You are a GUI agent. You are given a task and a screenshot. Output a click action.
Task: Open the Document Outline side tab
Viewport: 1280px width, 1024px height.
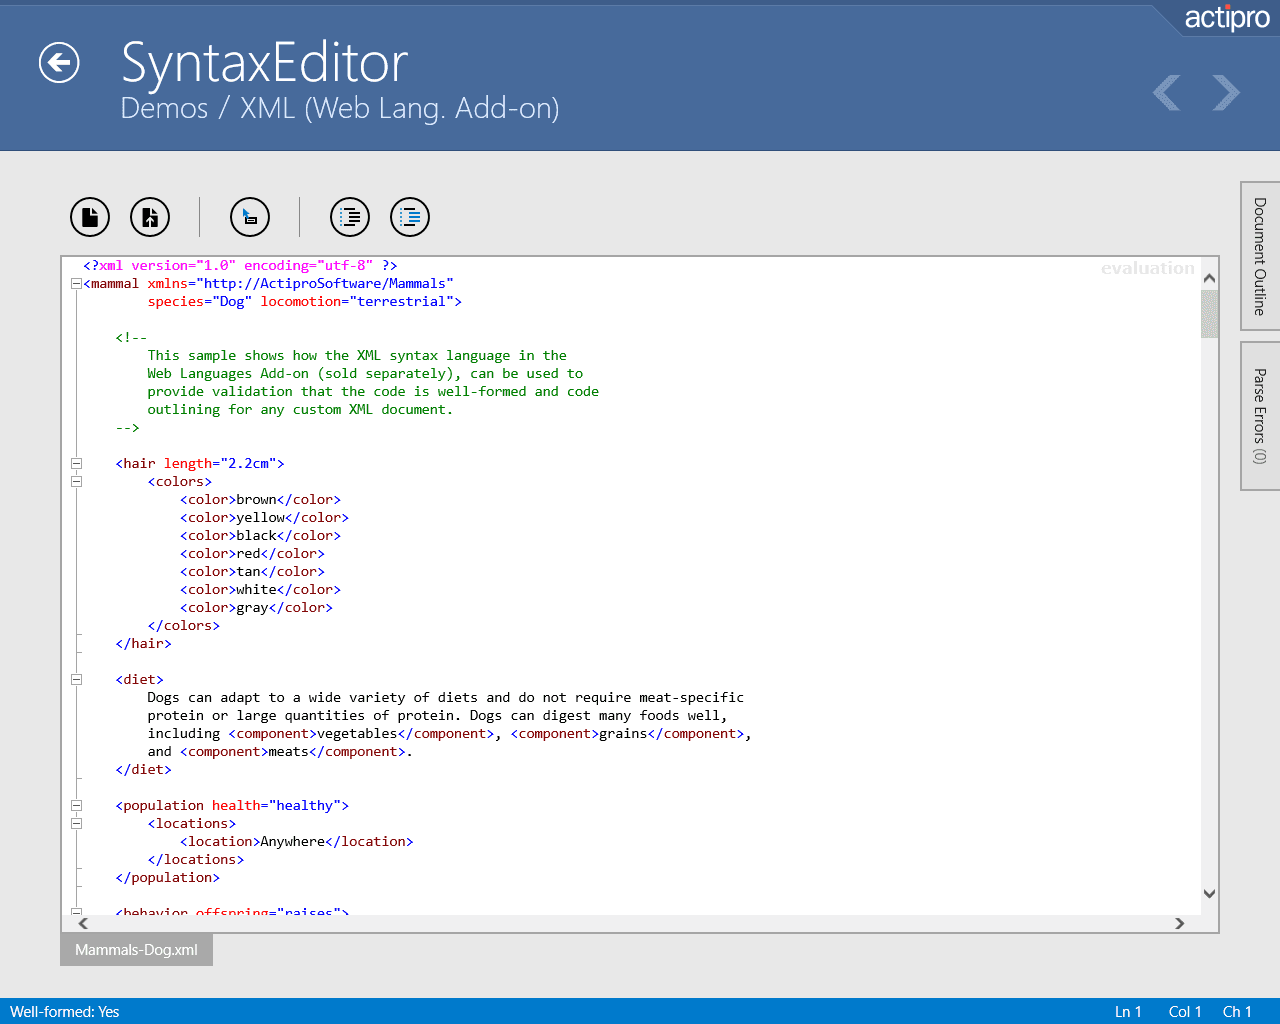1260,256
